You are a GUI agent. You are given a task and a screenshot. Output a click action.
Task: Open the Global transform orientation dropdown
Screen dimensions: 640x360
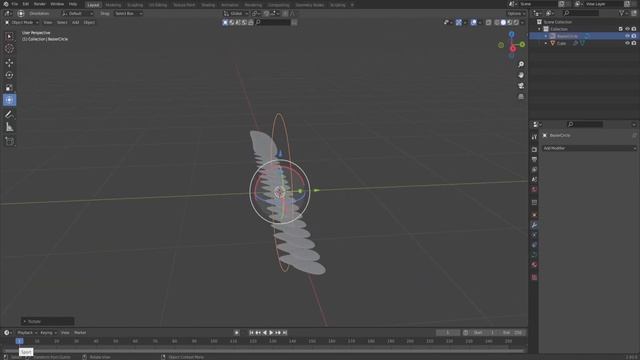click(x=236, y=13)
